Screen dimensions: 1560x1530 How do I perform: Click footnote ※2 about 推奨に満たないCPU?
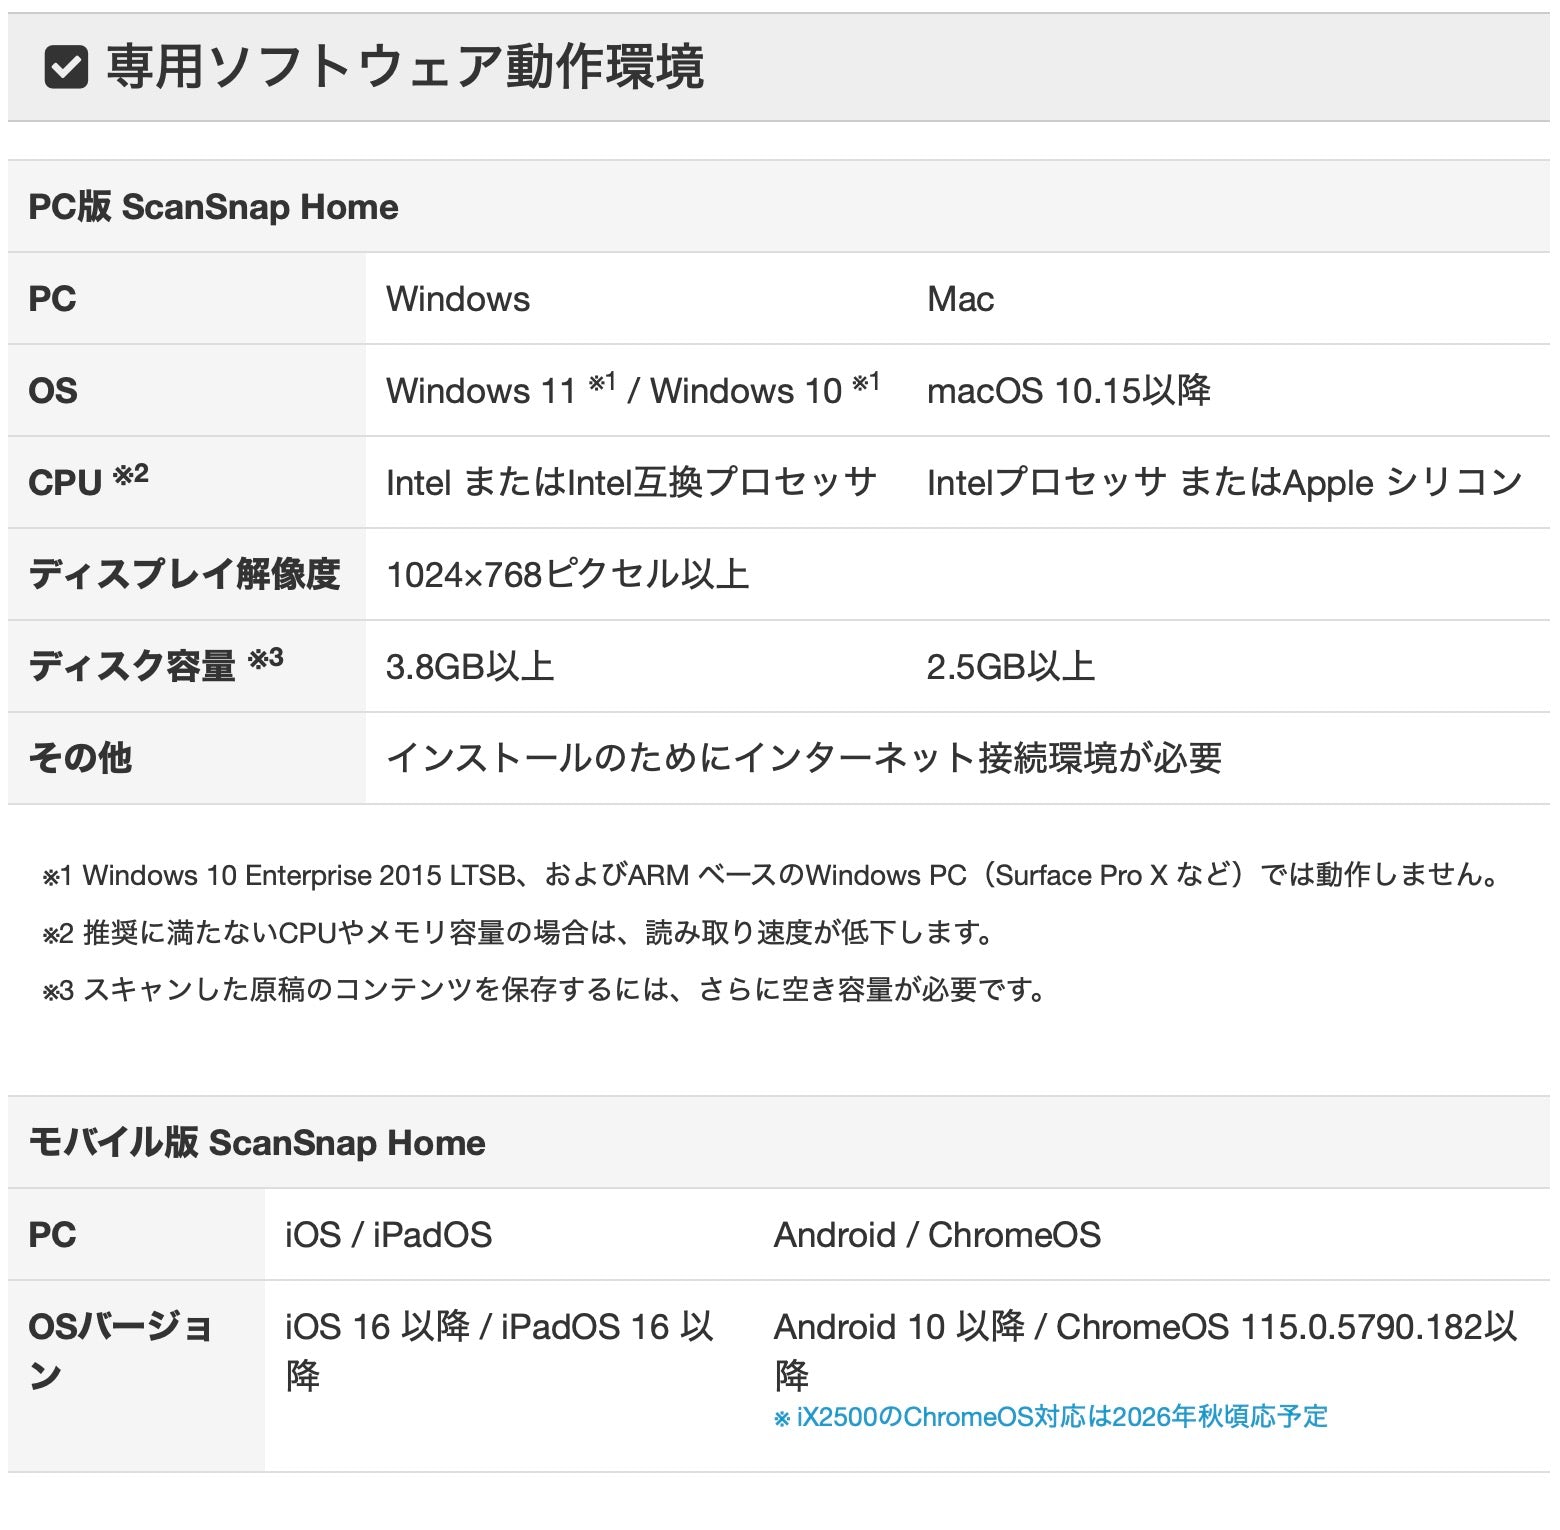pyautogui.click(x=518, y=932)
